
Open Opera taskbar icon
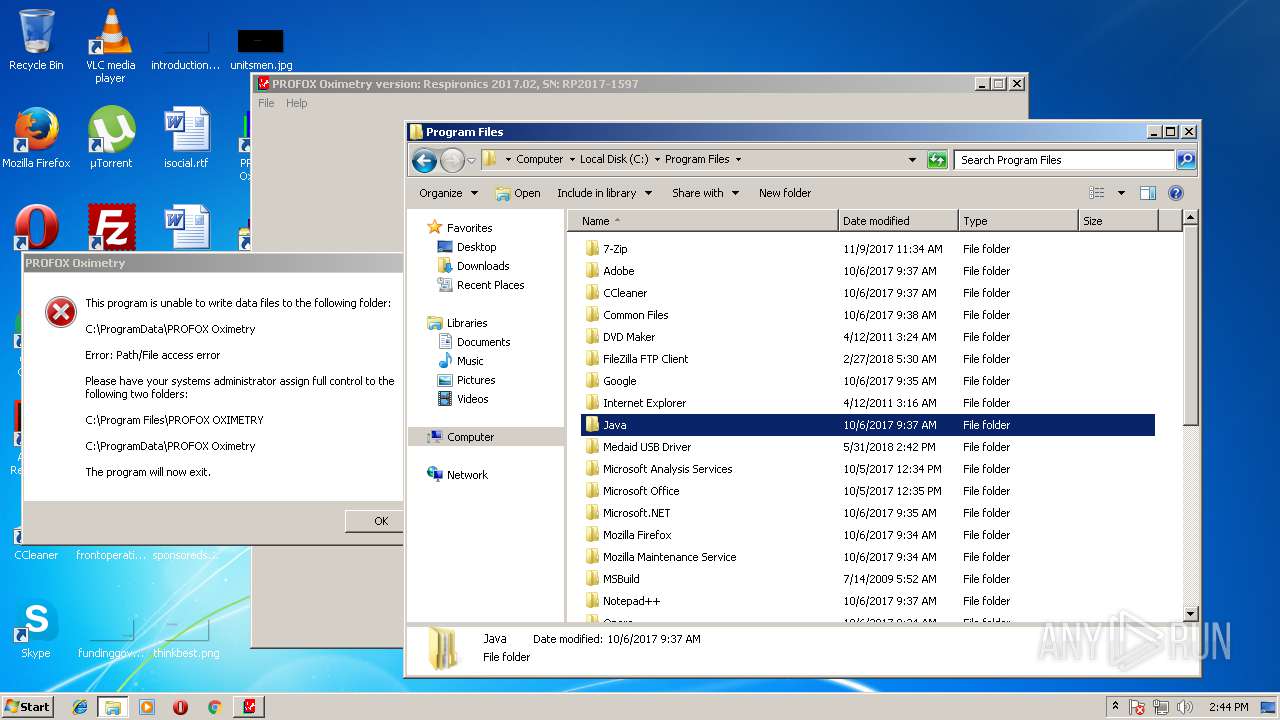(180, 707)
